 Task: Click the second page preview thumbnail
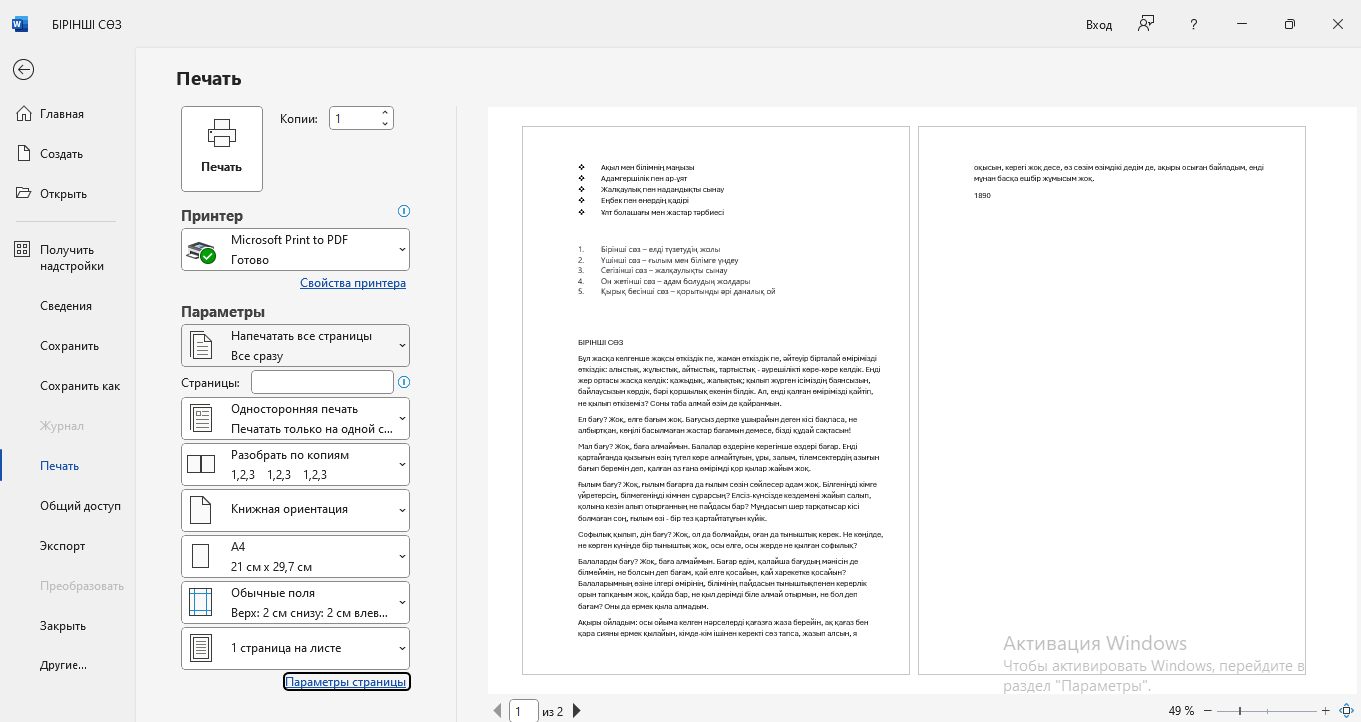point(1111,400)
